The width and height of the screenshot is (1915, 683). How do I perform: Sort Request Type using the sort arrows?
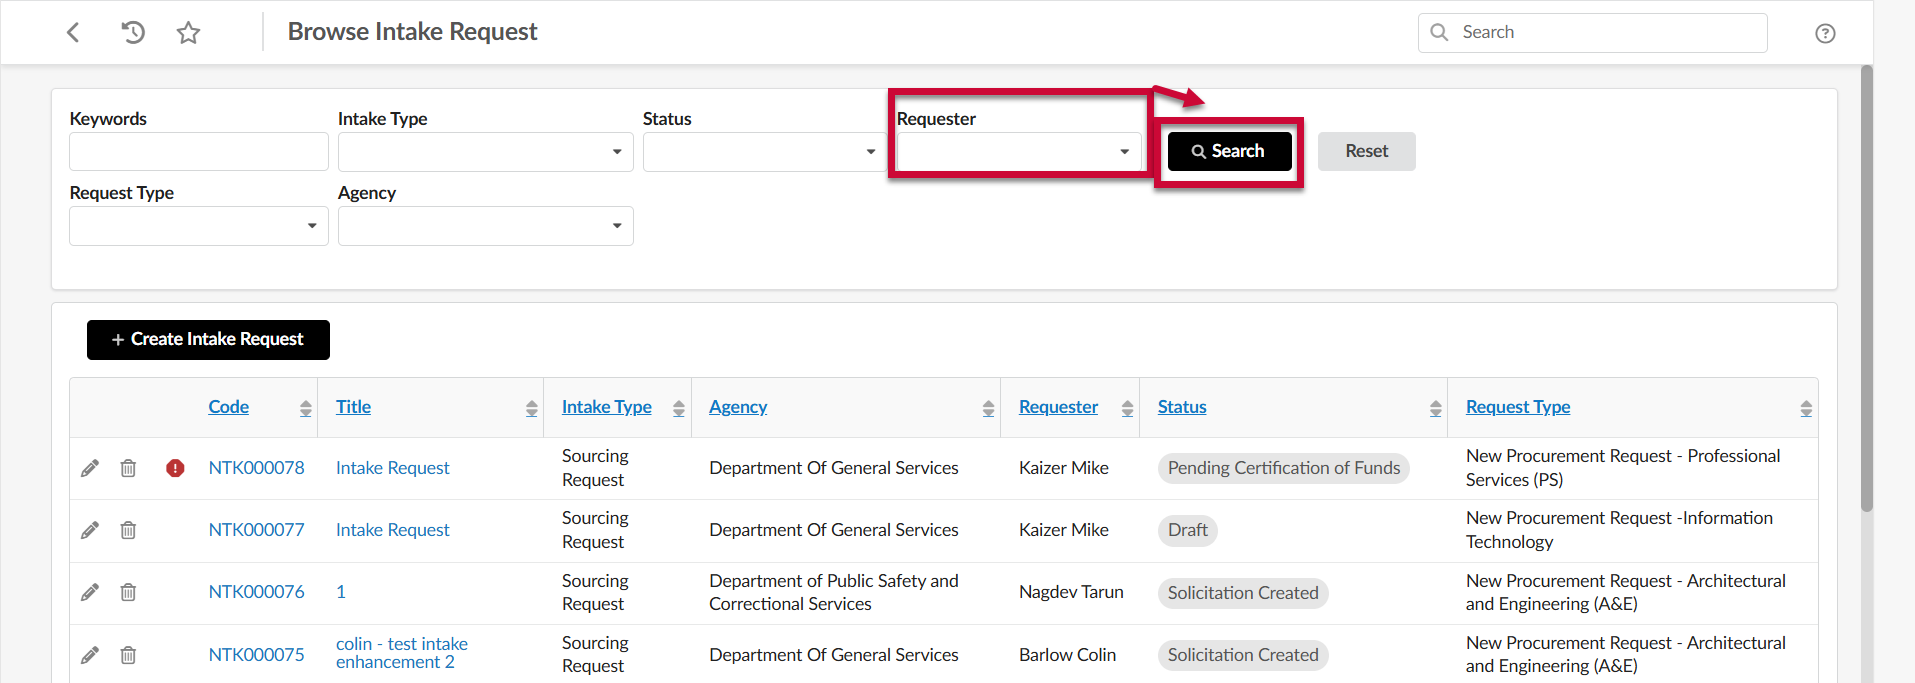tap(1805, 408)
